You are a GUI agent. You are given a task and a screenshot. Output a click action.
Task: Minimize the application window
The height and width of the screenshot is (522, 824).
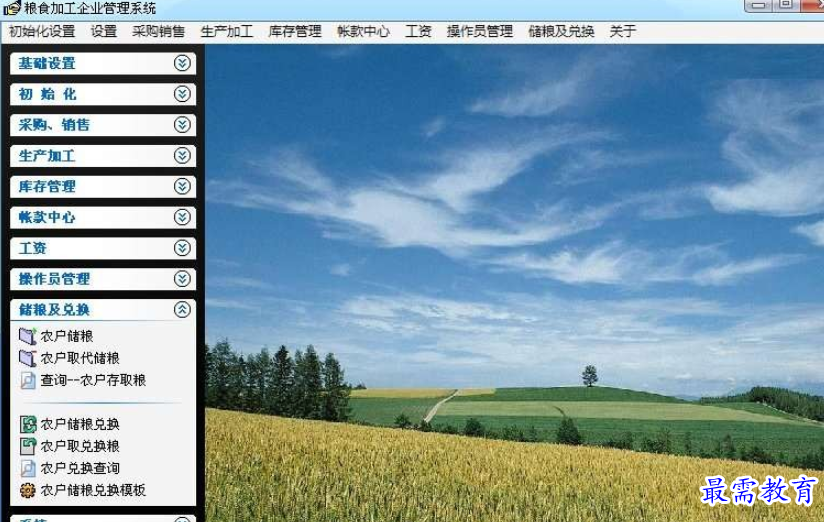pyautogui.click(x=758, y=5)
